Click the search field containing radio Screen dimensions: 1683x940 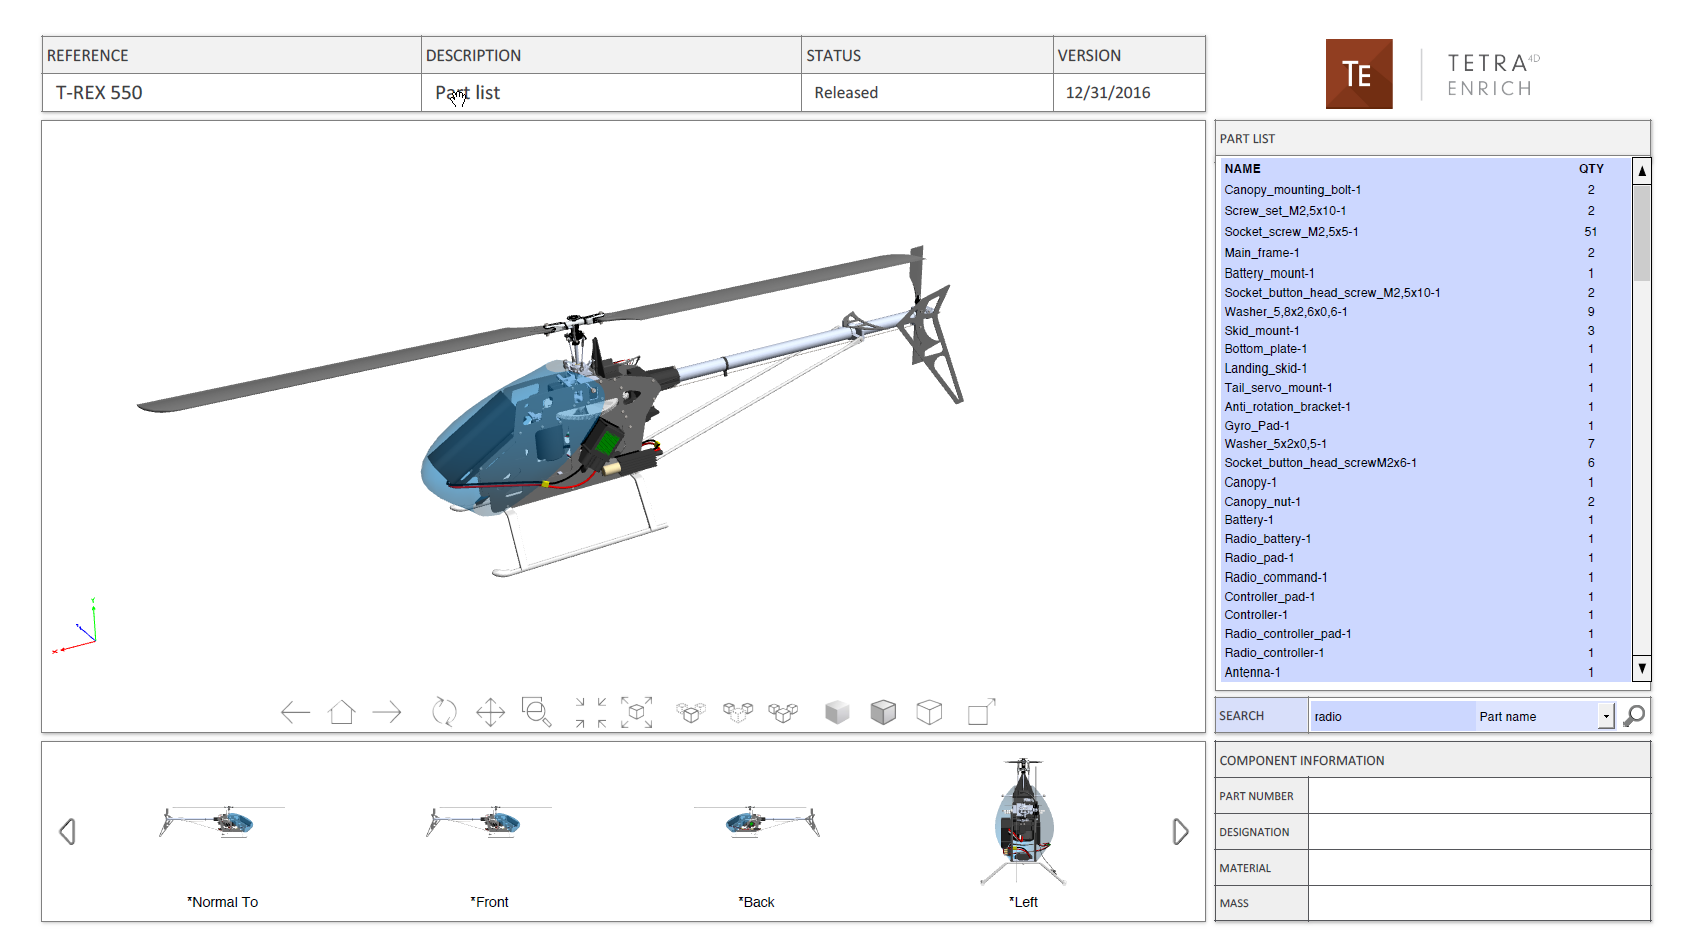pyautogui.click(x=1392, y=716)
